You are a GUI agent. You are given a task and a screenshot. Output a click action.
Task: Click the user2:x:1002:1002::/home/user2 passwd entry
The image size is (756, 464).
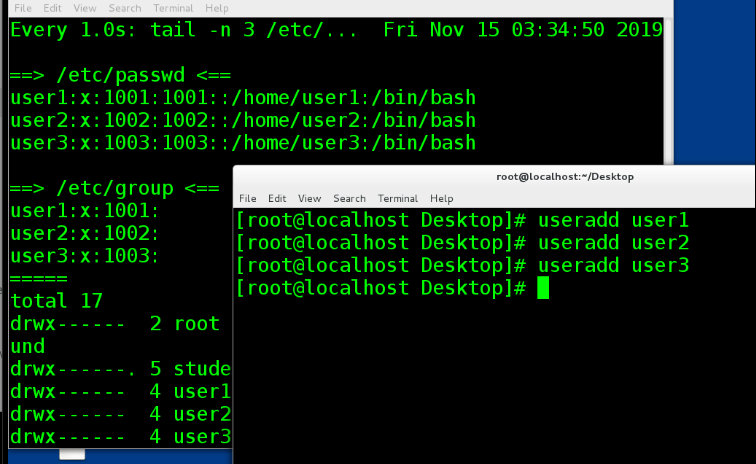pyautogui.click(x=243, y=121)
